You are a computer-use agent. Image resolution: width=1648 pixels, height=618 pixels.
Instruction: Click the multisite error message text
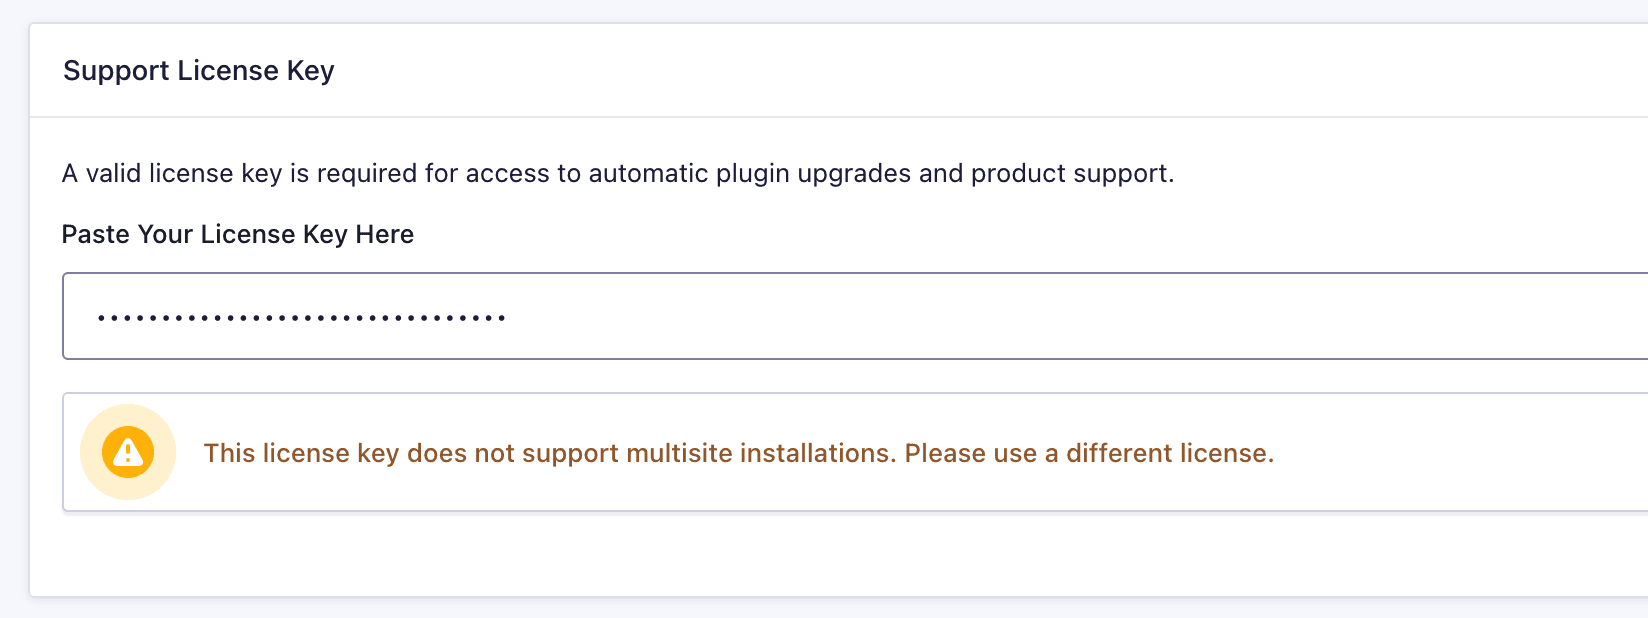(x=740, y=453)
